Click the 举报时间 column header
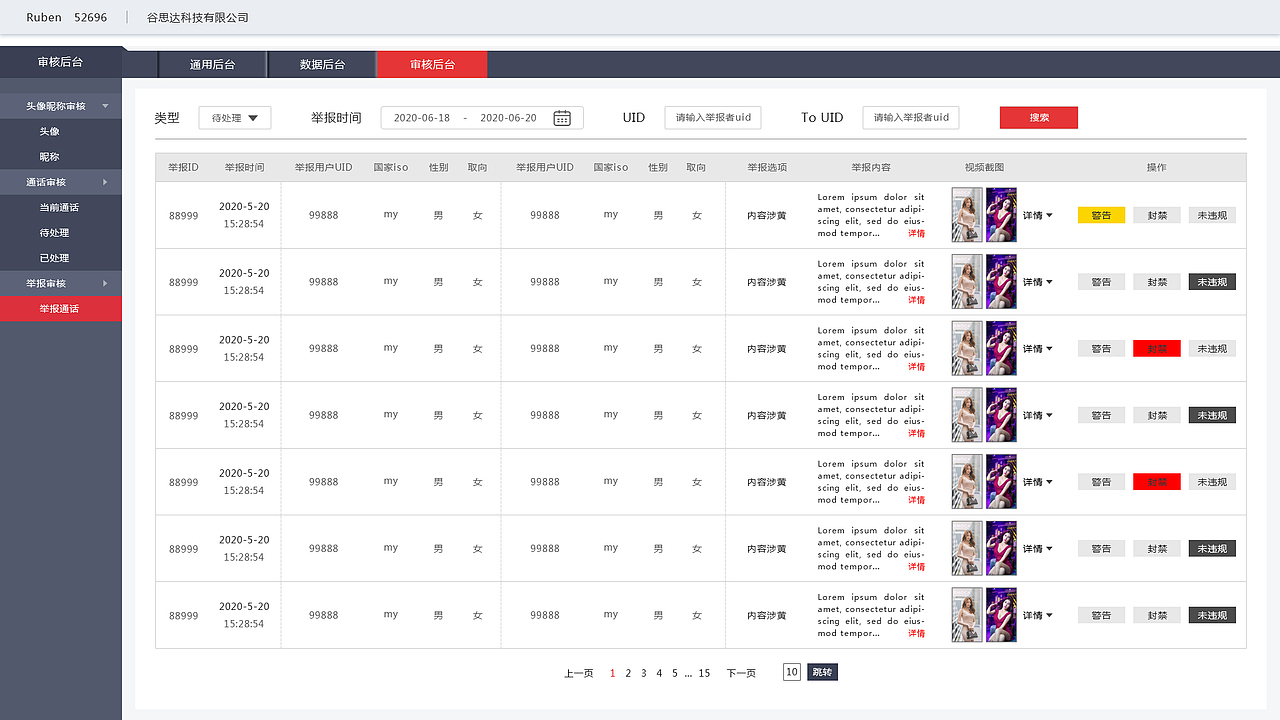Screen dimensions: 1280x720 [x=245, y=167]
